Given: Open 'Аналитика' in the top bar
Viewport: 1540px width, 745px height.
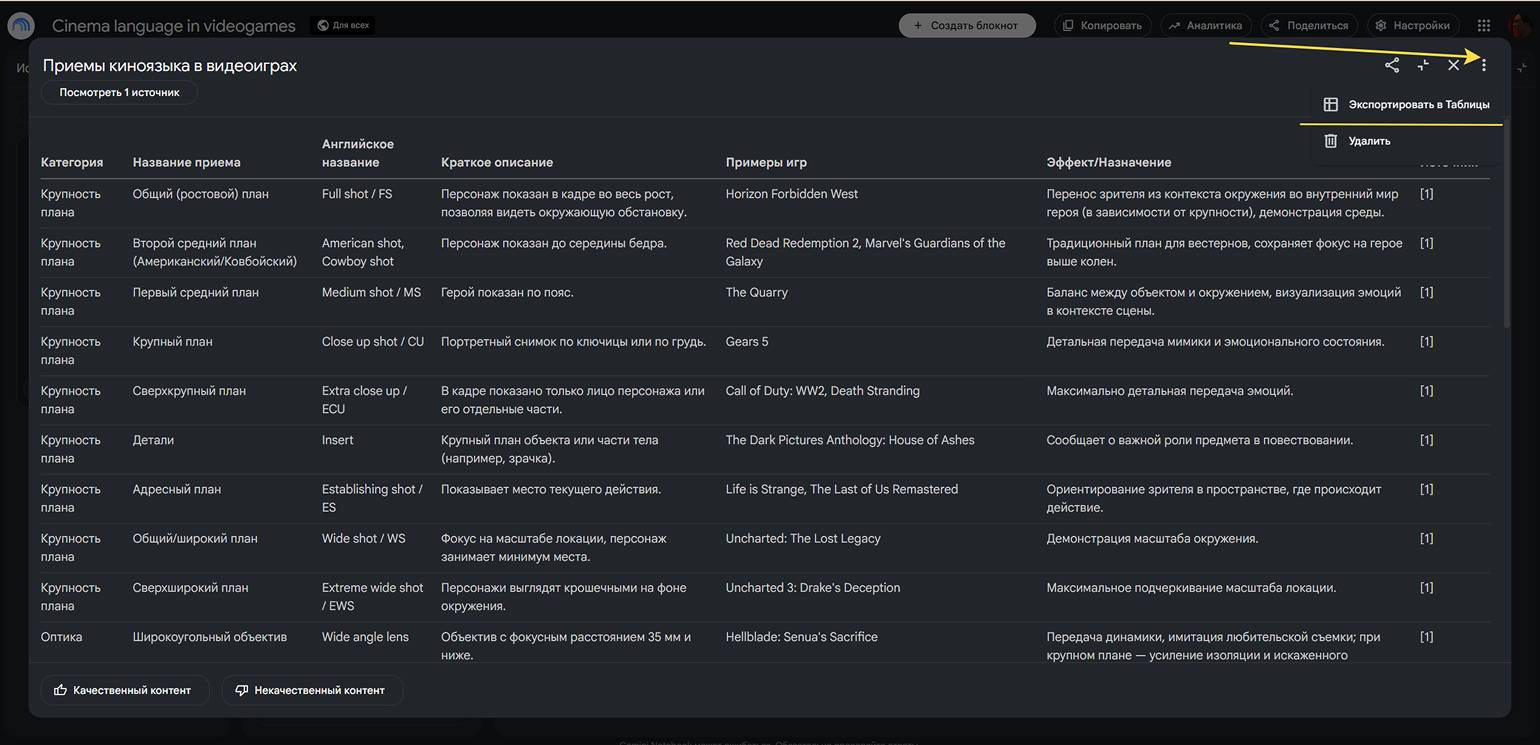Looking at the screenshot, I should coord(1205,26).
